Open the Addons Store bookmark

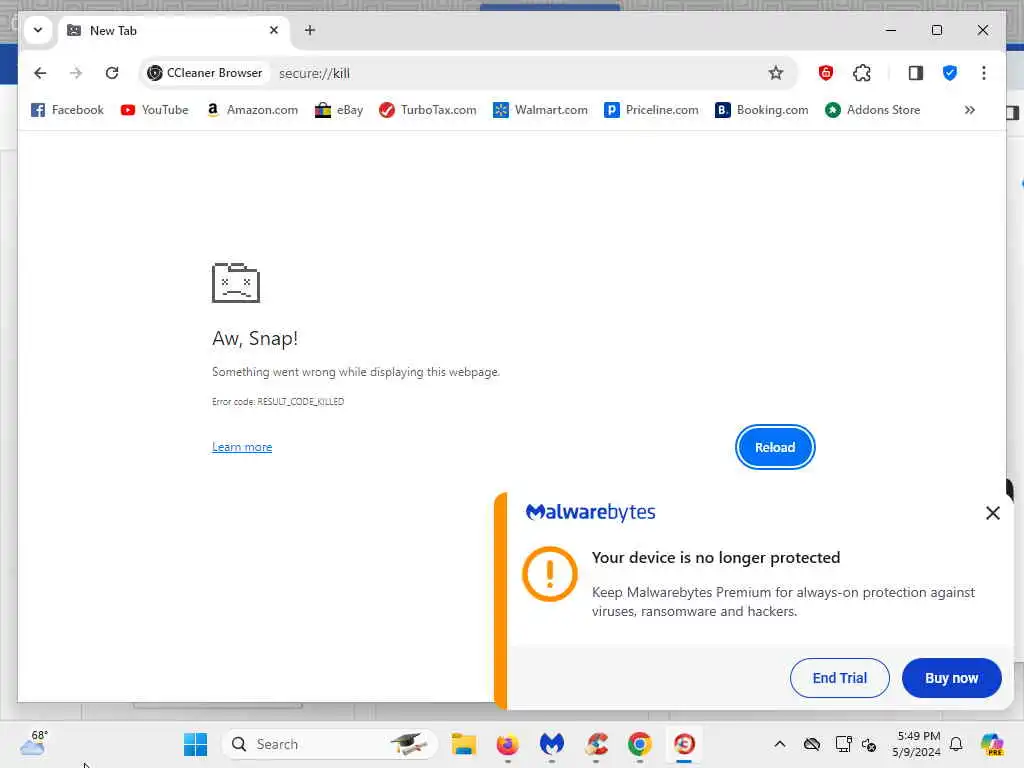click(872, 110)
